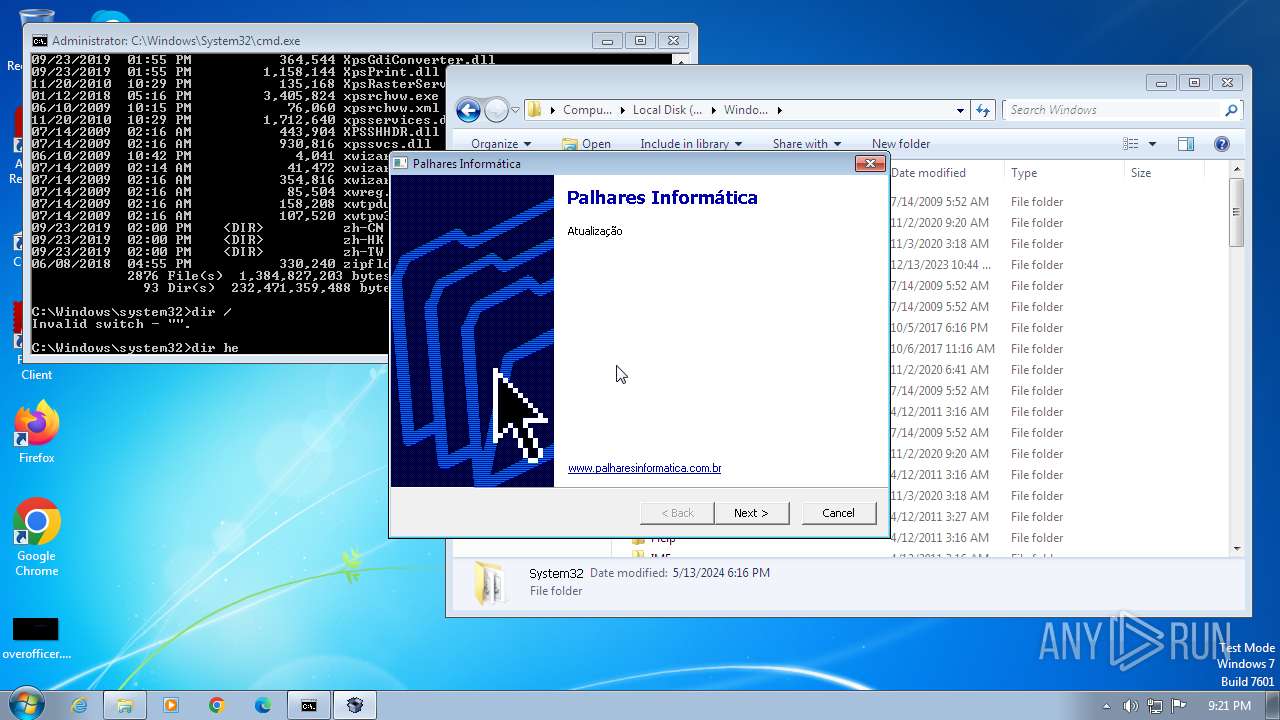Click Next in the Palhares Informática installer

751,513
